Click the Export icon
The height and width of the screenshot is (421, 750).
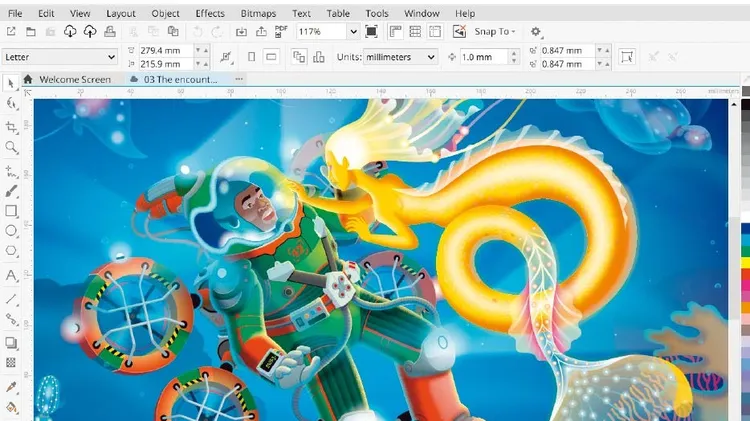pyautogui.click(x=261, y=32)
